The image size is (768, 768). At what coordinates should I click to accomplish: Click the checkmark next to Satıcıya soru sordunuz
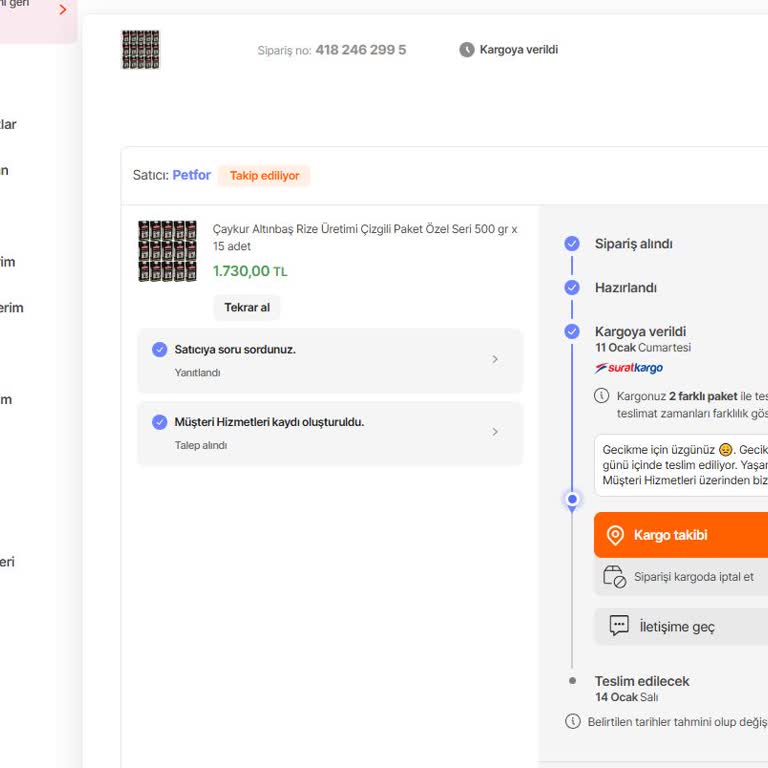coord(159,349)
